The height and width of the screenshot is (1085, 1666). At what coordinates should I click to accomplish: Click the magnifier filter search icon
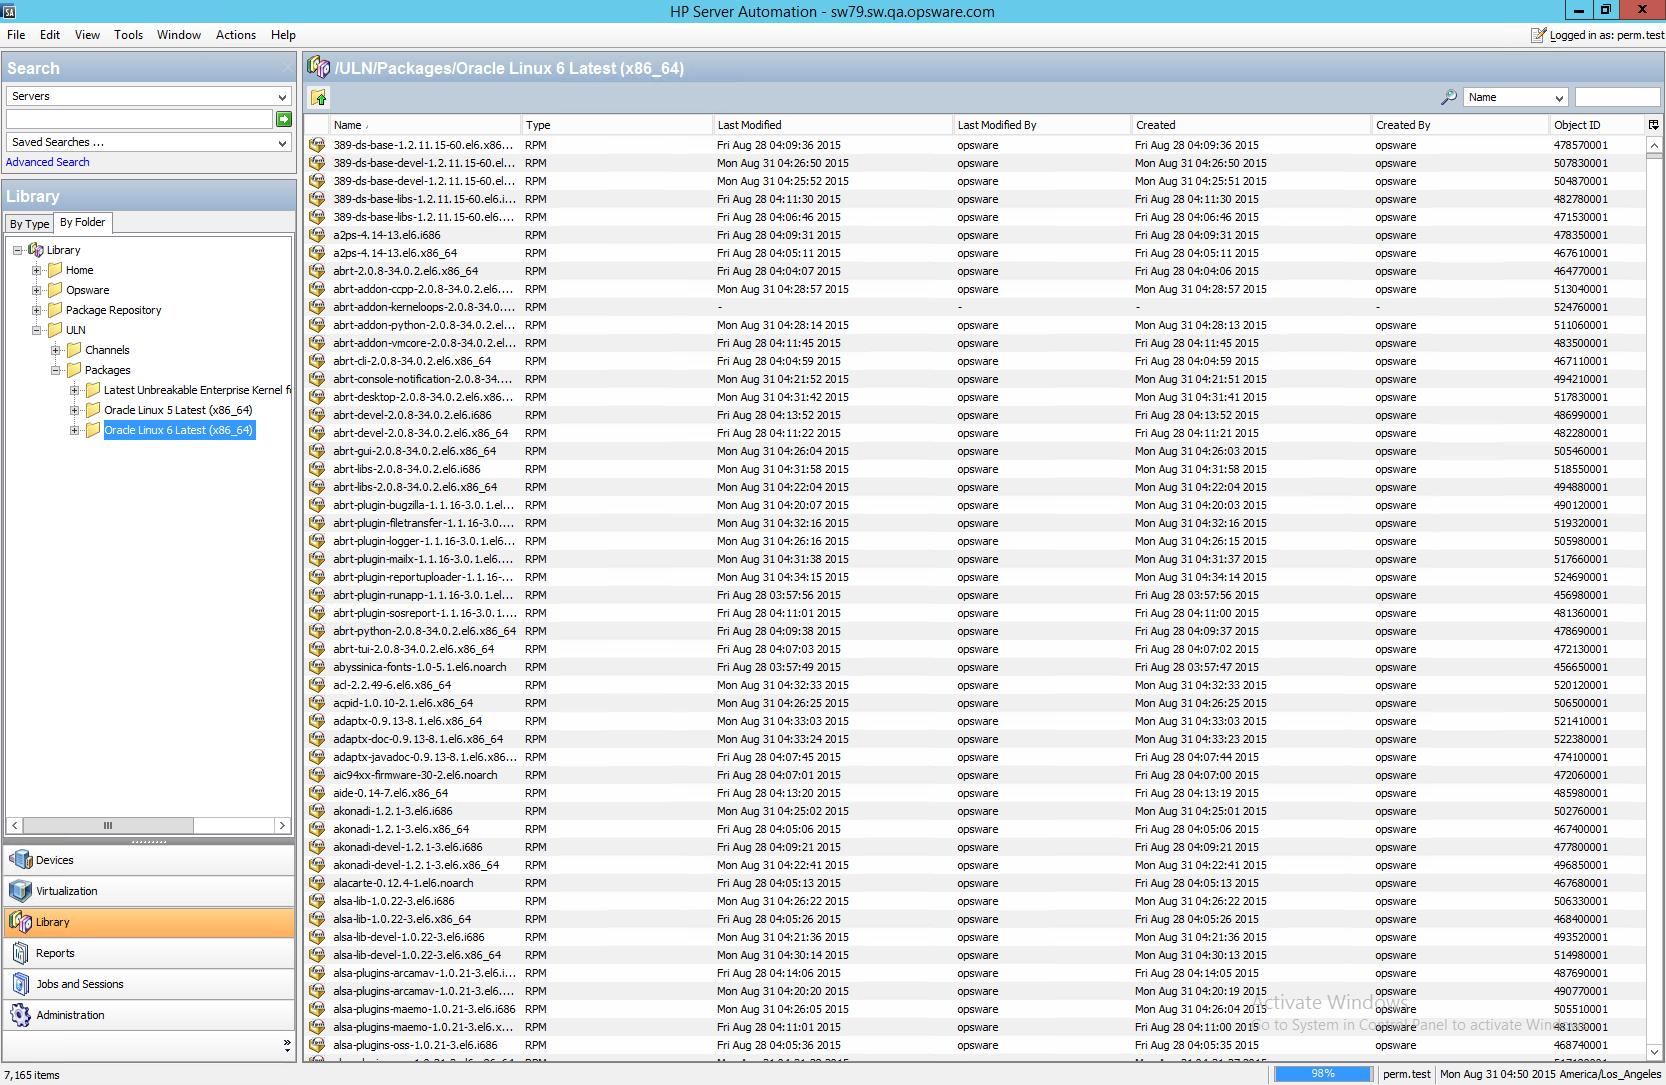(1448, 97)
